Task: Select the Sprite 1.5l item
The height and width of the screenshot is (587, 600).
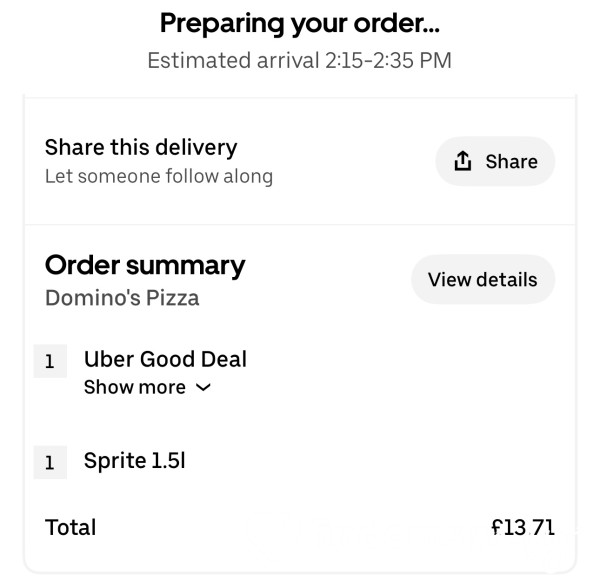Action: [x=135, y=460]
